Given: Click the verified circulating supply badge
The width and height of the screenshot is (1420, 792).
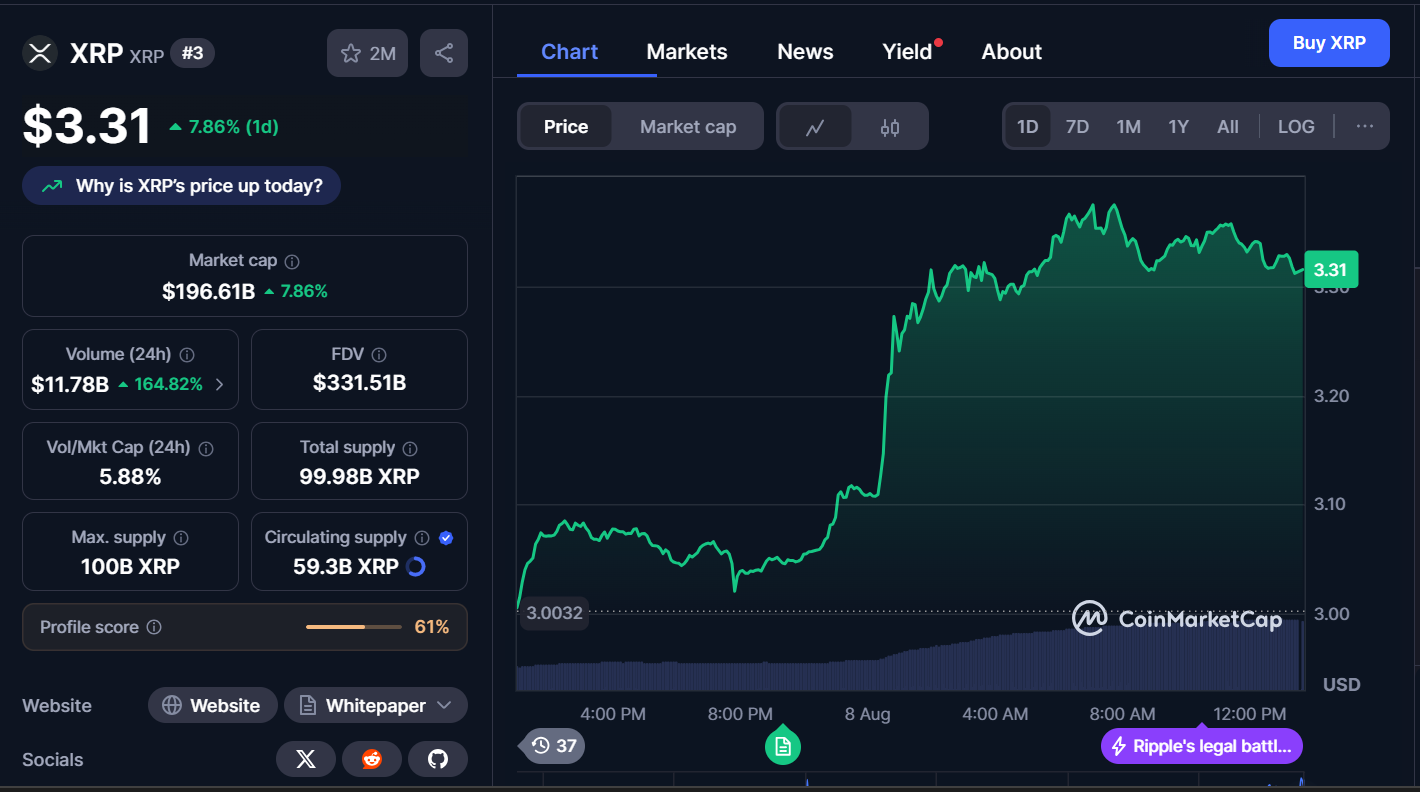Looking at the screenshot, I should coord(446,538).
